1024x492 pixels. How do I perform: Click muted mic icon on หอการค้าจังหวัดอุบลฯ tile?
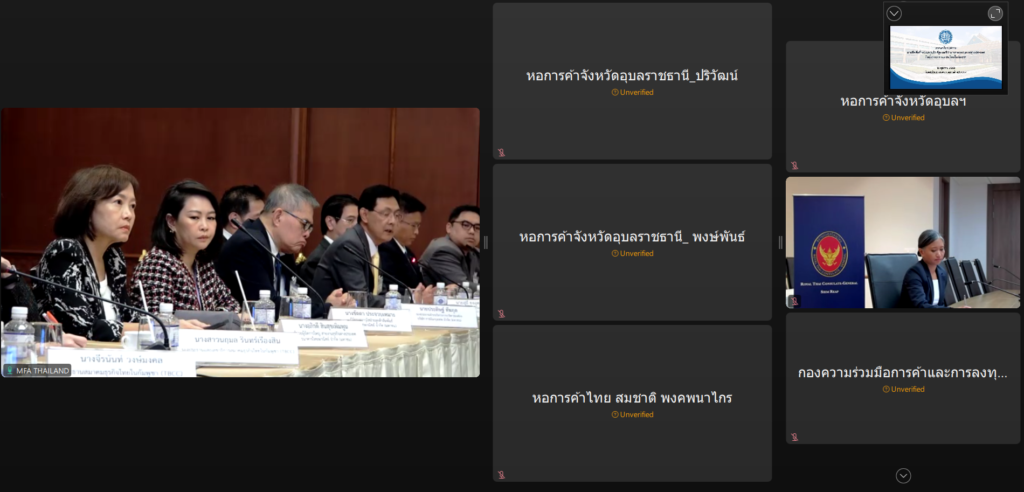pos(794,165)
